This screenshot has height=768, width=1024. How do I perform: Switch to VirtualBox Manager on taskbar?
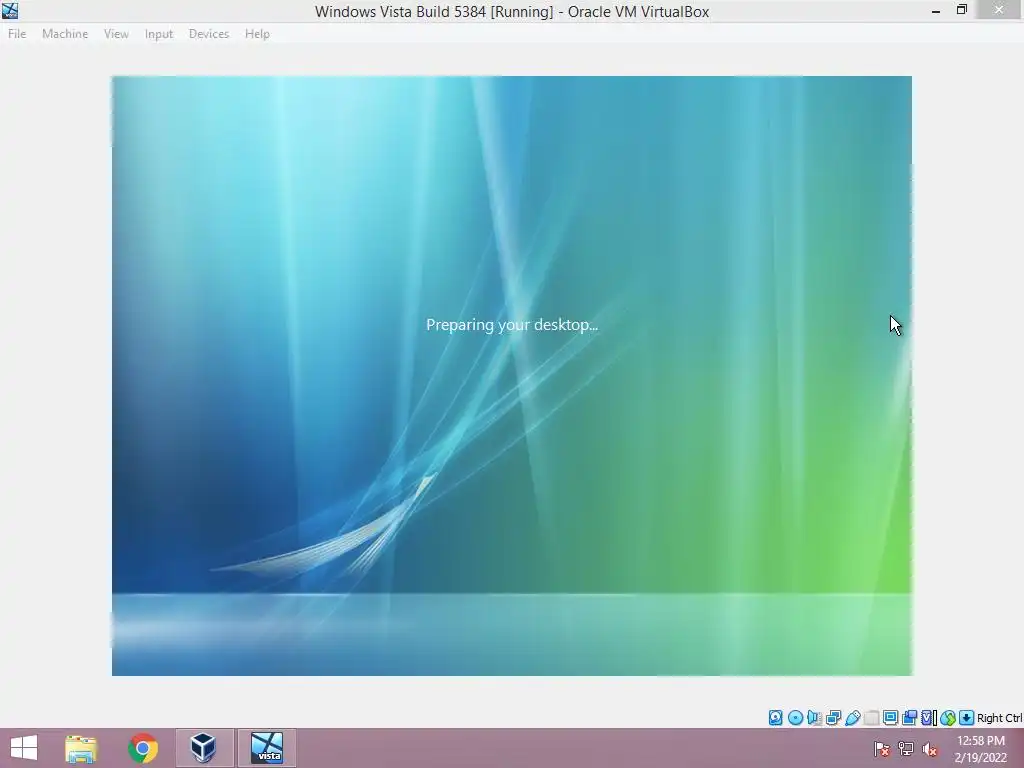tap(203, 748)
